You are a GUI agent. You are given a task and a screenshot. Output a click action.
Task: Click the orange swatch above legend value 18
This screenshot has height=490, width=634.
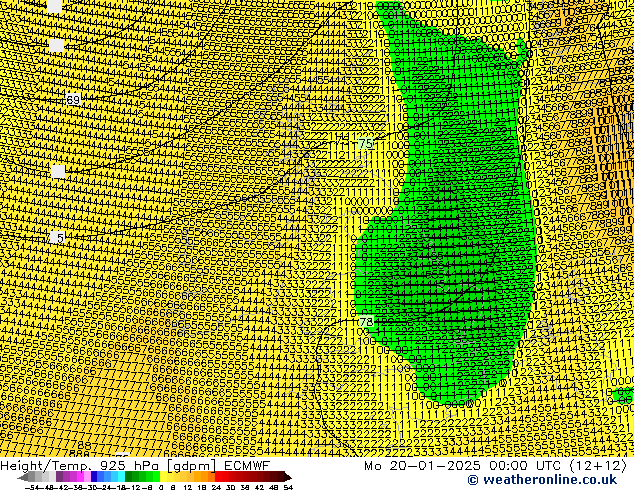(x=205, y=477)
